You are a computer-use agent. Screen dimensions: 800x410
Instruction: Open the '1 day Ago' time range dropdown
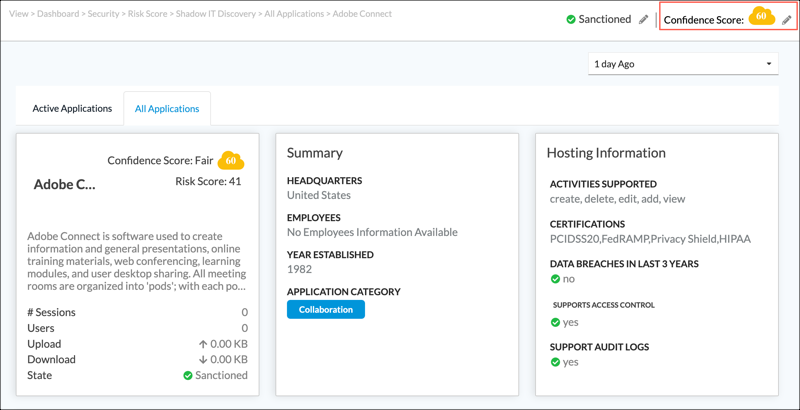pyautogui.click(x=683, y=64)
